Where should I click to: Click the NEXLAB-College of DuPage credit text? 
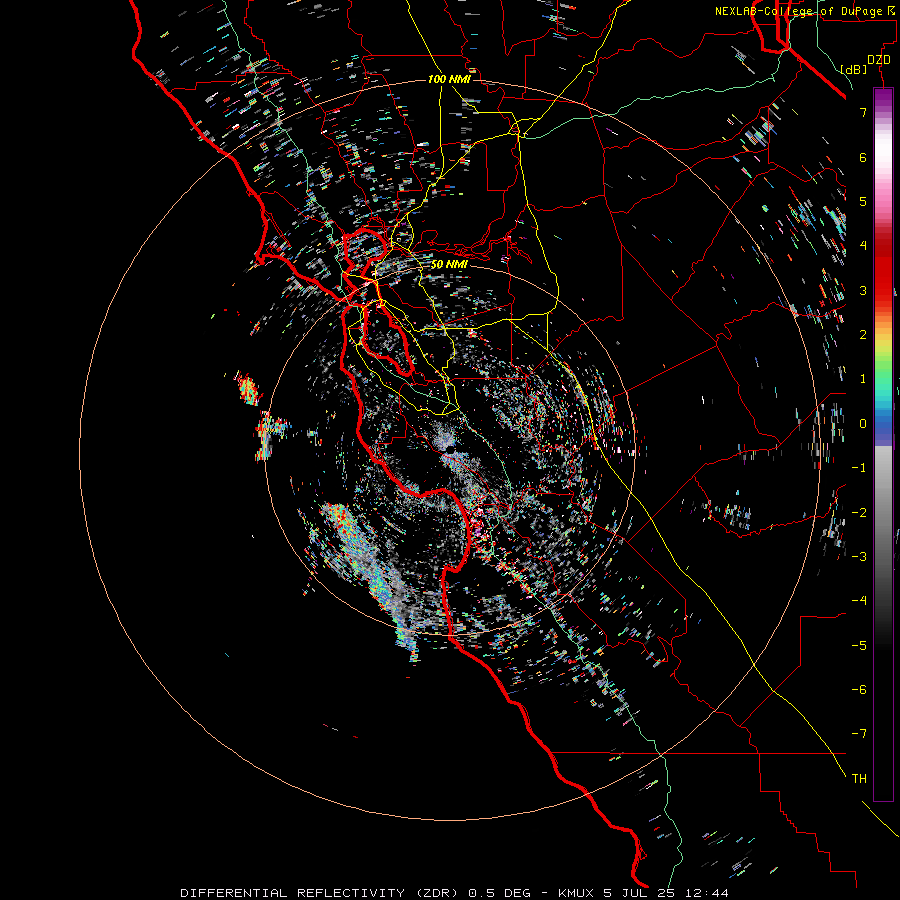point(804,11)
